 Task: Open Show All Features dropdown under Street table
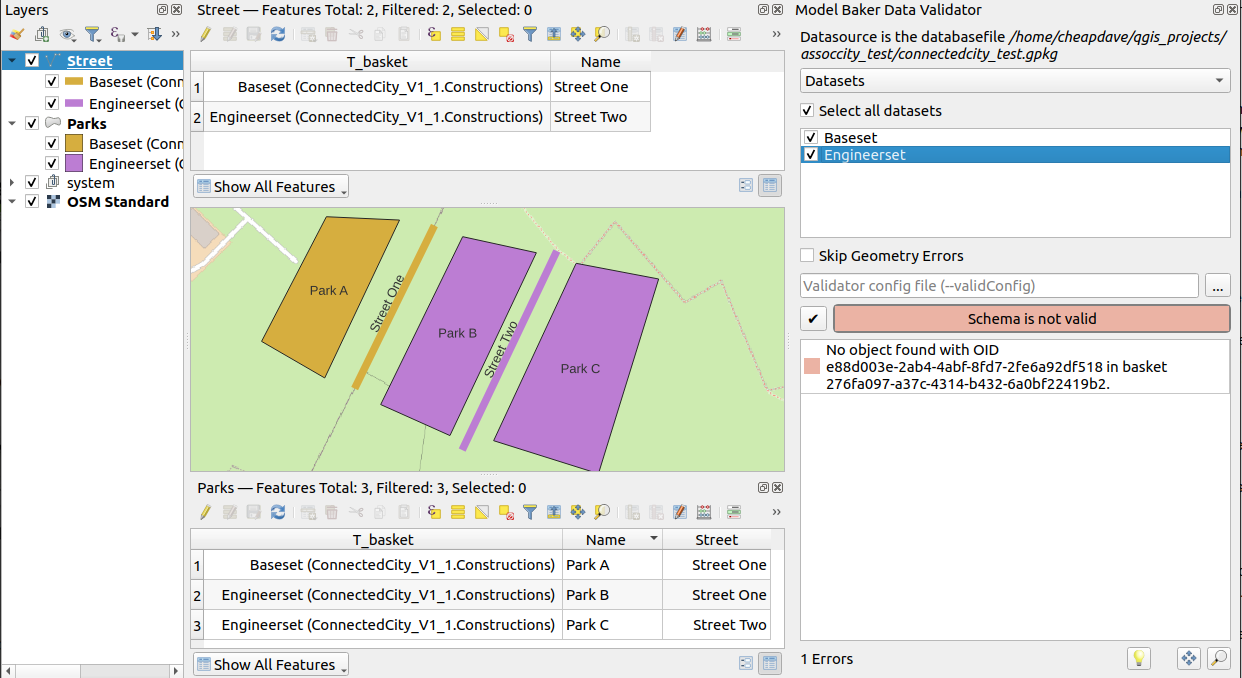pyautogui.click(x=271, y=187)
